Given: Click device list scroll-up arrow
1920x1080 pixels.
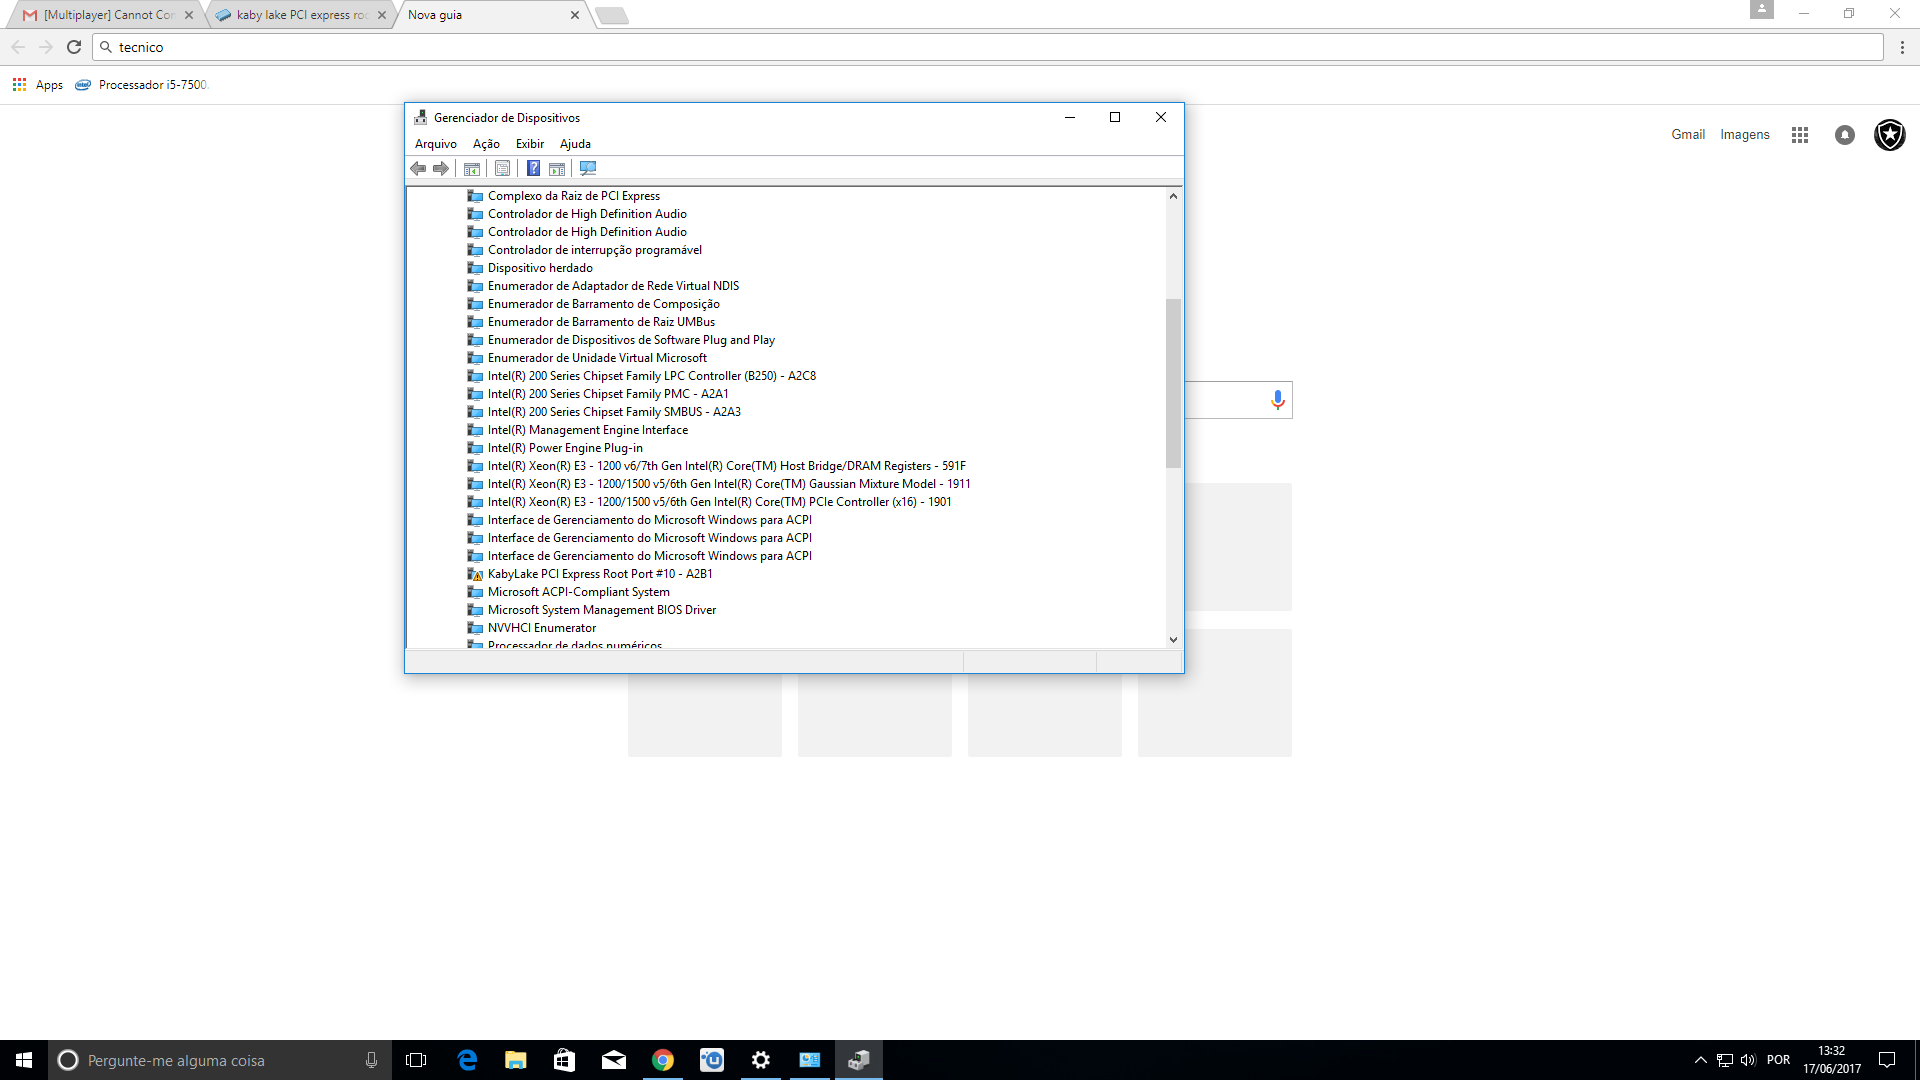Looking at the screenshot, I should click(x=1173, y=196).
